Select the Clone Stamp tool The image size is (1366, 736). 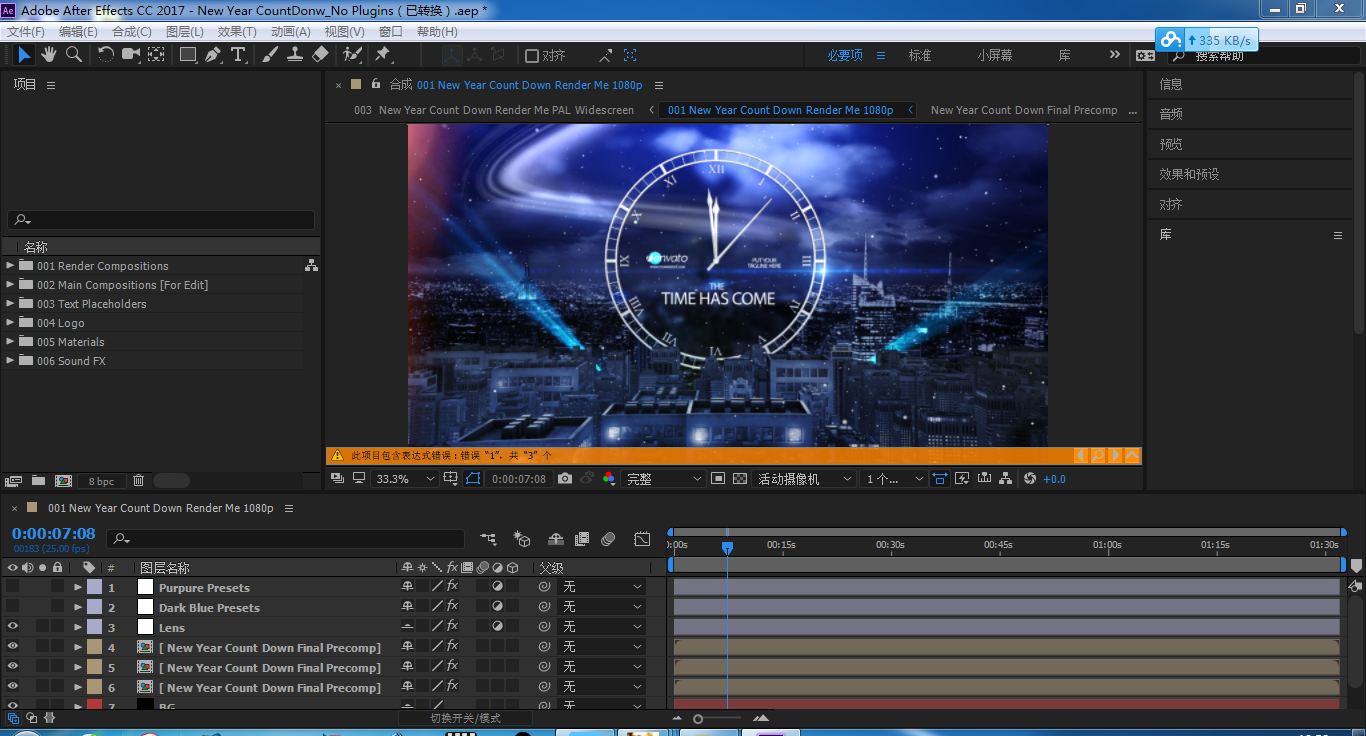(x=295, y=55)
